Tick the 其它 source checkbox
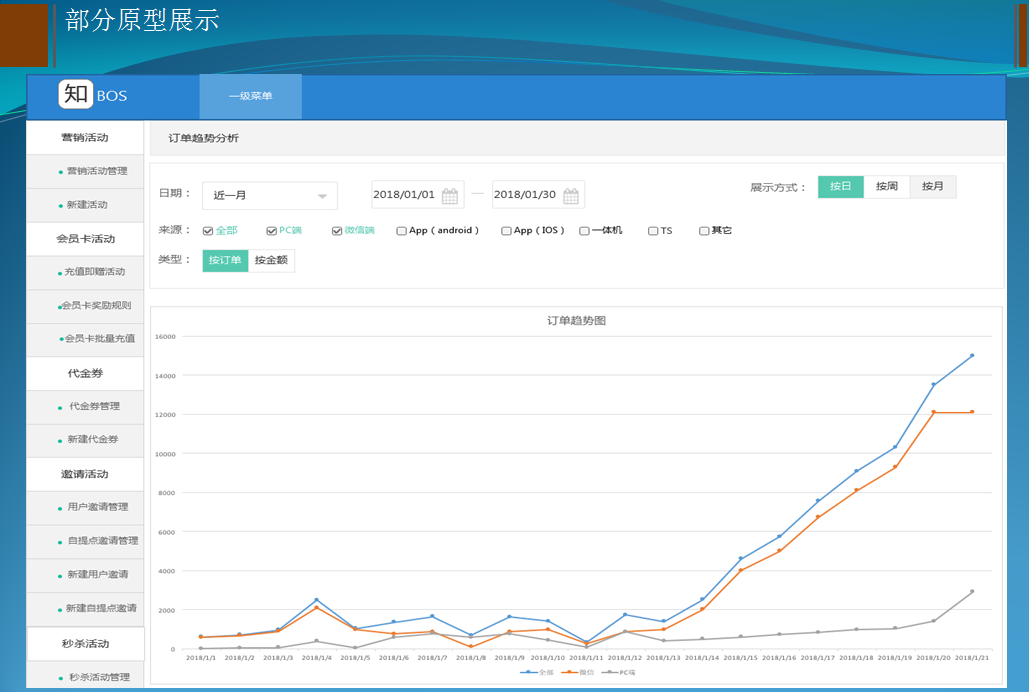1029x692 pixels. (x=704, y=231)
